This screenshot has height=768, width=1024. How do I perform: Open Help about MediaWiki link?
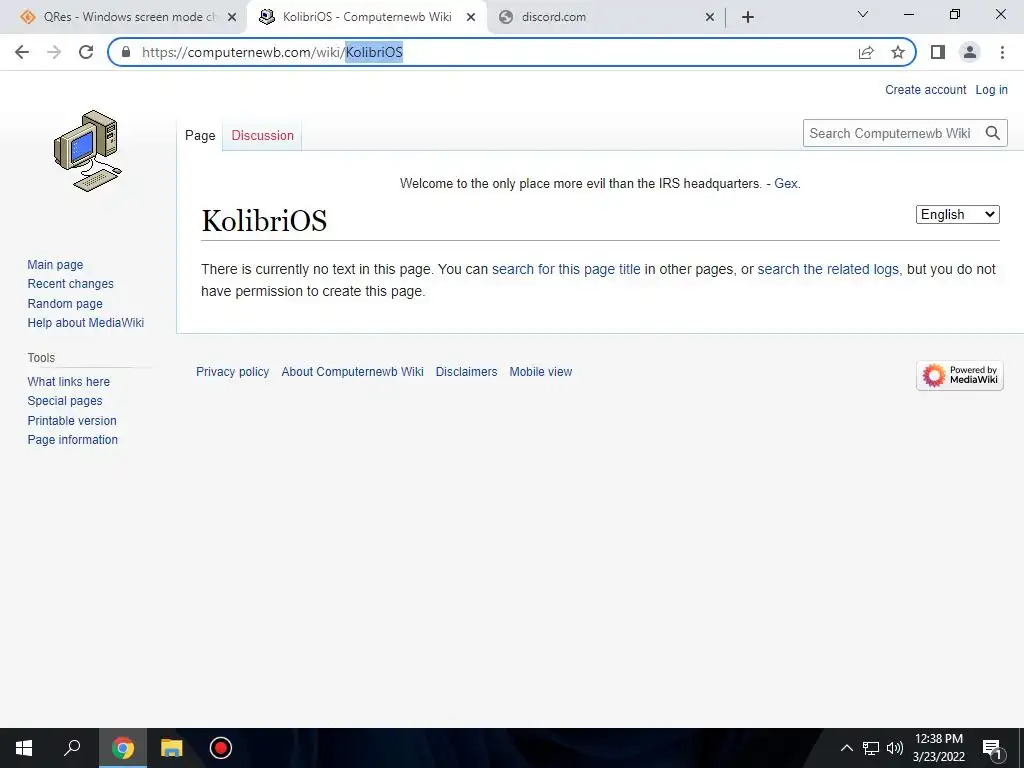[x=86, y=323]
